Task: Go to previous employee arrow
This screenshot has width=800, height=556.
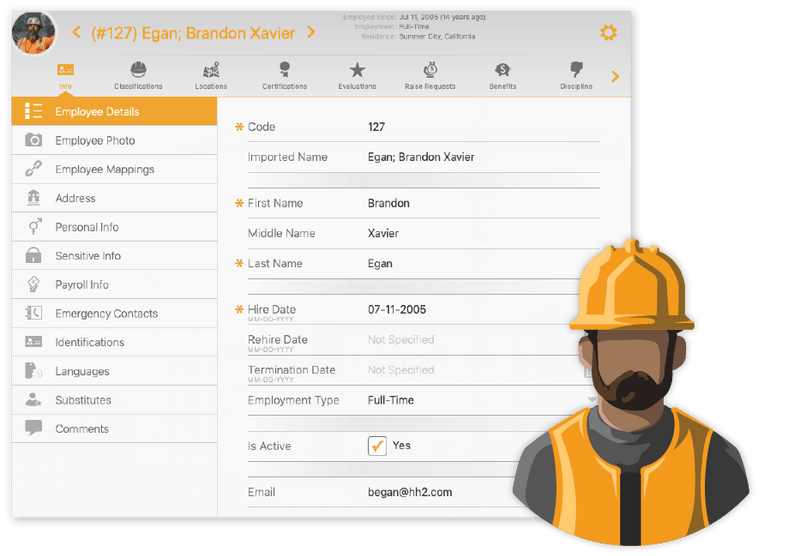Action: click(77, 33)
